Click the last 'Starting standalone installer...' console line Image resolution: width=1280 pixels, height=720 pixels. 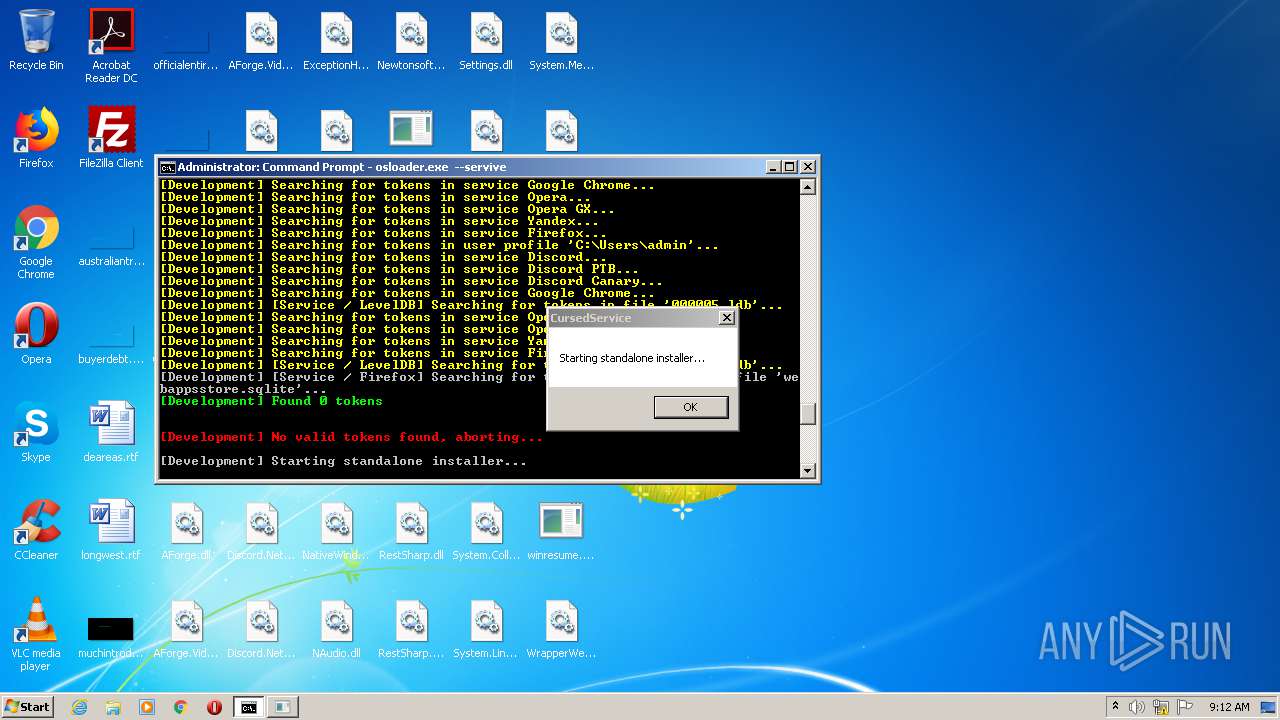point(343,461)
